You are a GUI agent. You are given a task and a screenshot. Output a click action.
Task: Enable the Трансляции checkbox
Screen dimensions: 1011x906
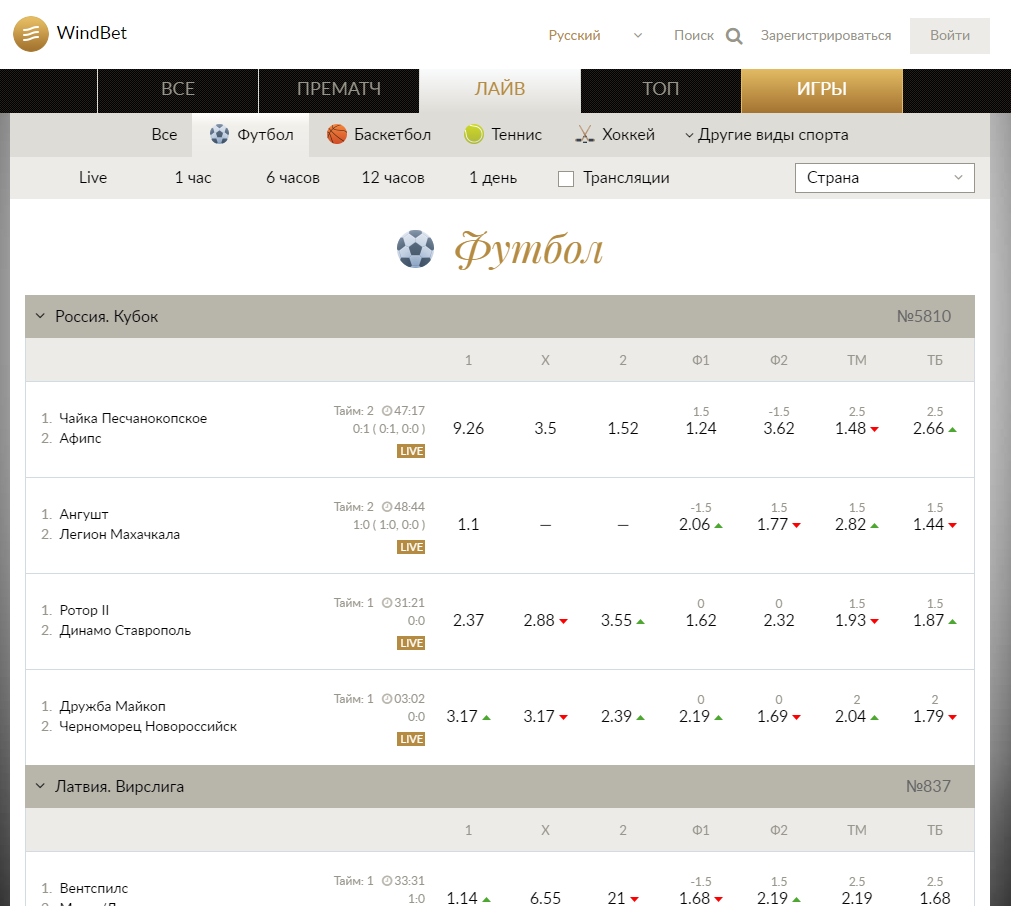(x=566, y=179)
